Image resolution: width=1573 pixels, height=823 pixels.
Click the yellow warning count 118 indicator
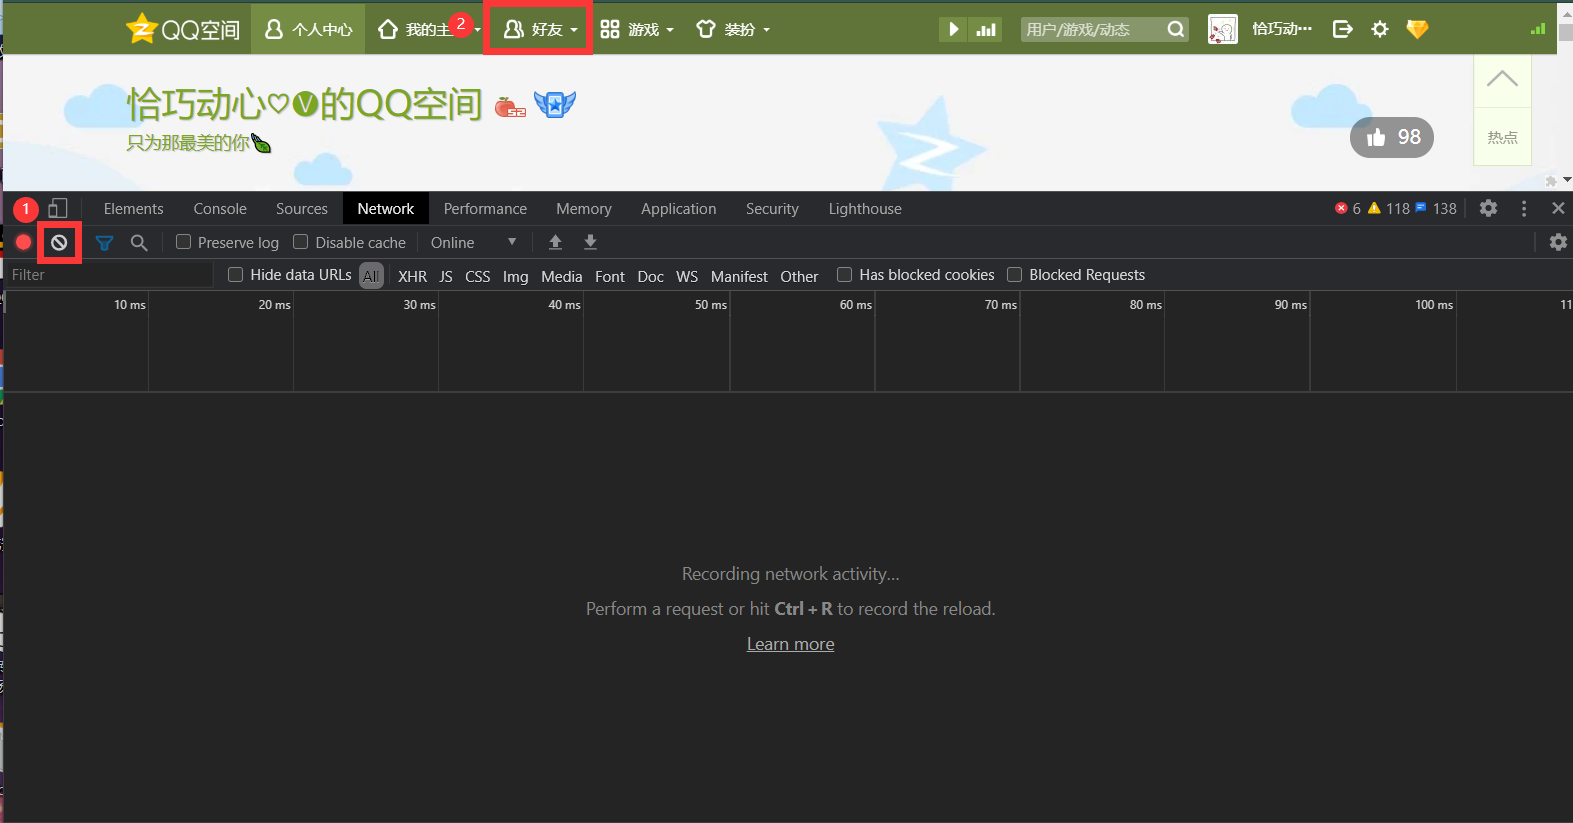click(x=1389, y=208)
